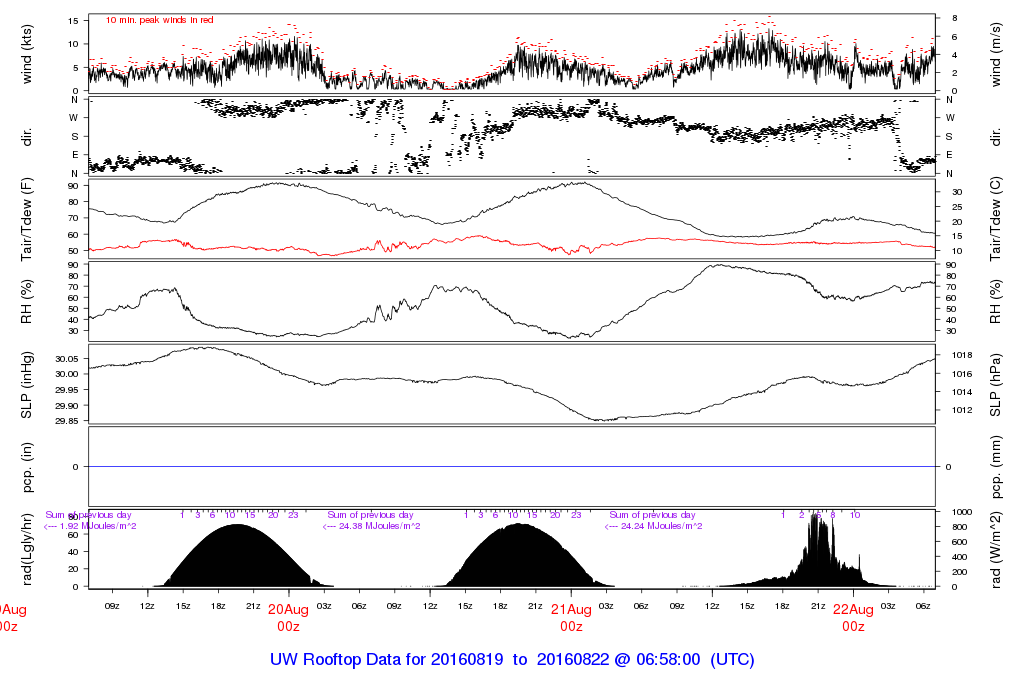1024x700 pixels.
Task: Select the 'SLP (inHg)' axis label
Action: pyautogui.click(x=27, y=385)
